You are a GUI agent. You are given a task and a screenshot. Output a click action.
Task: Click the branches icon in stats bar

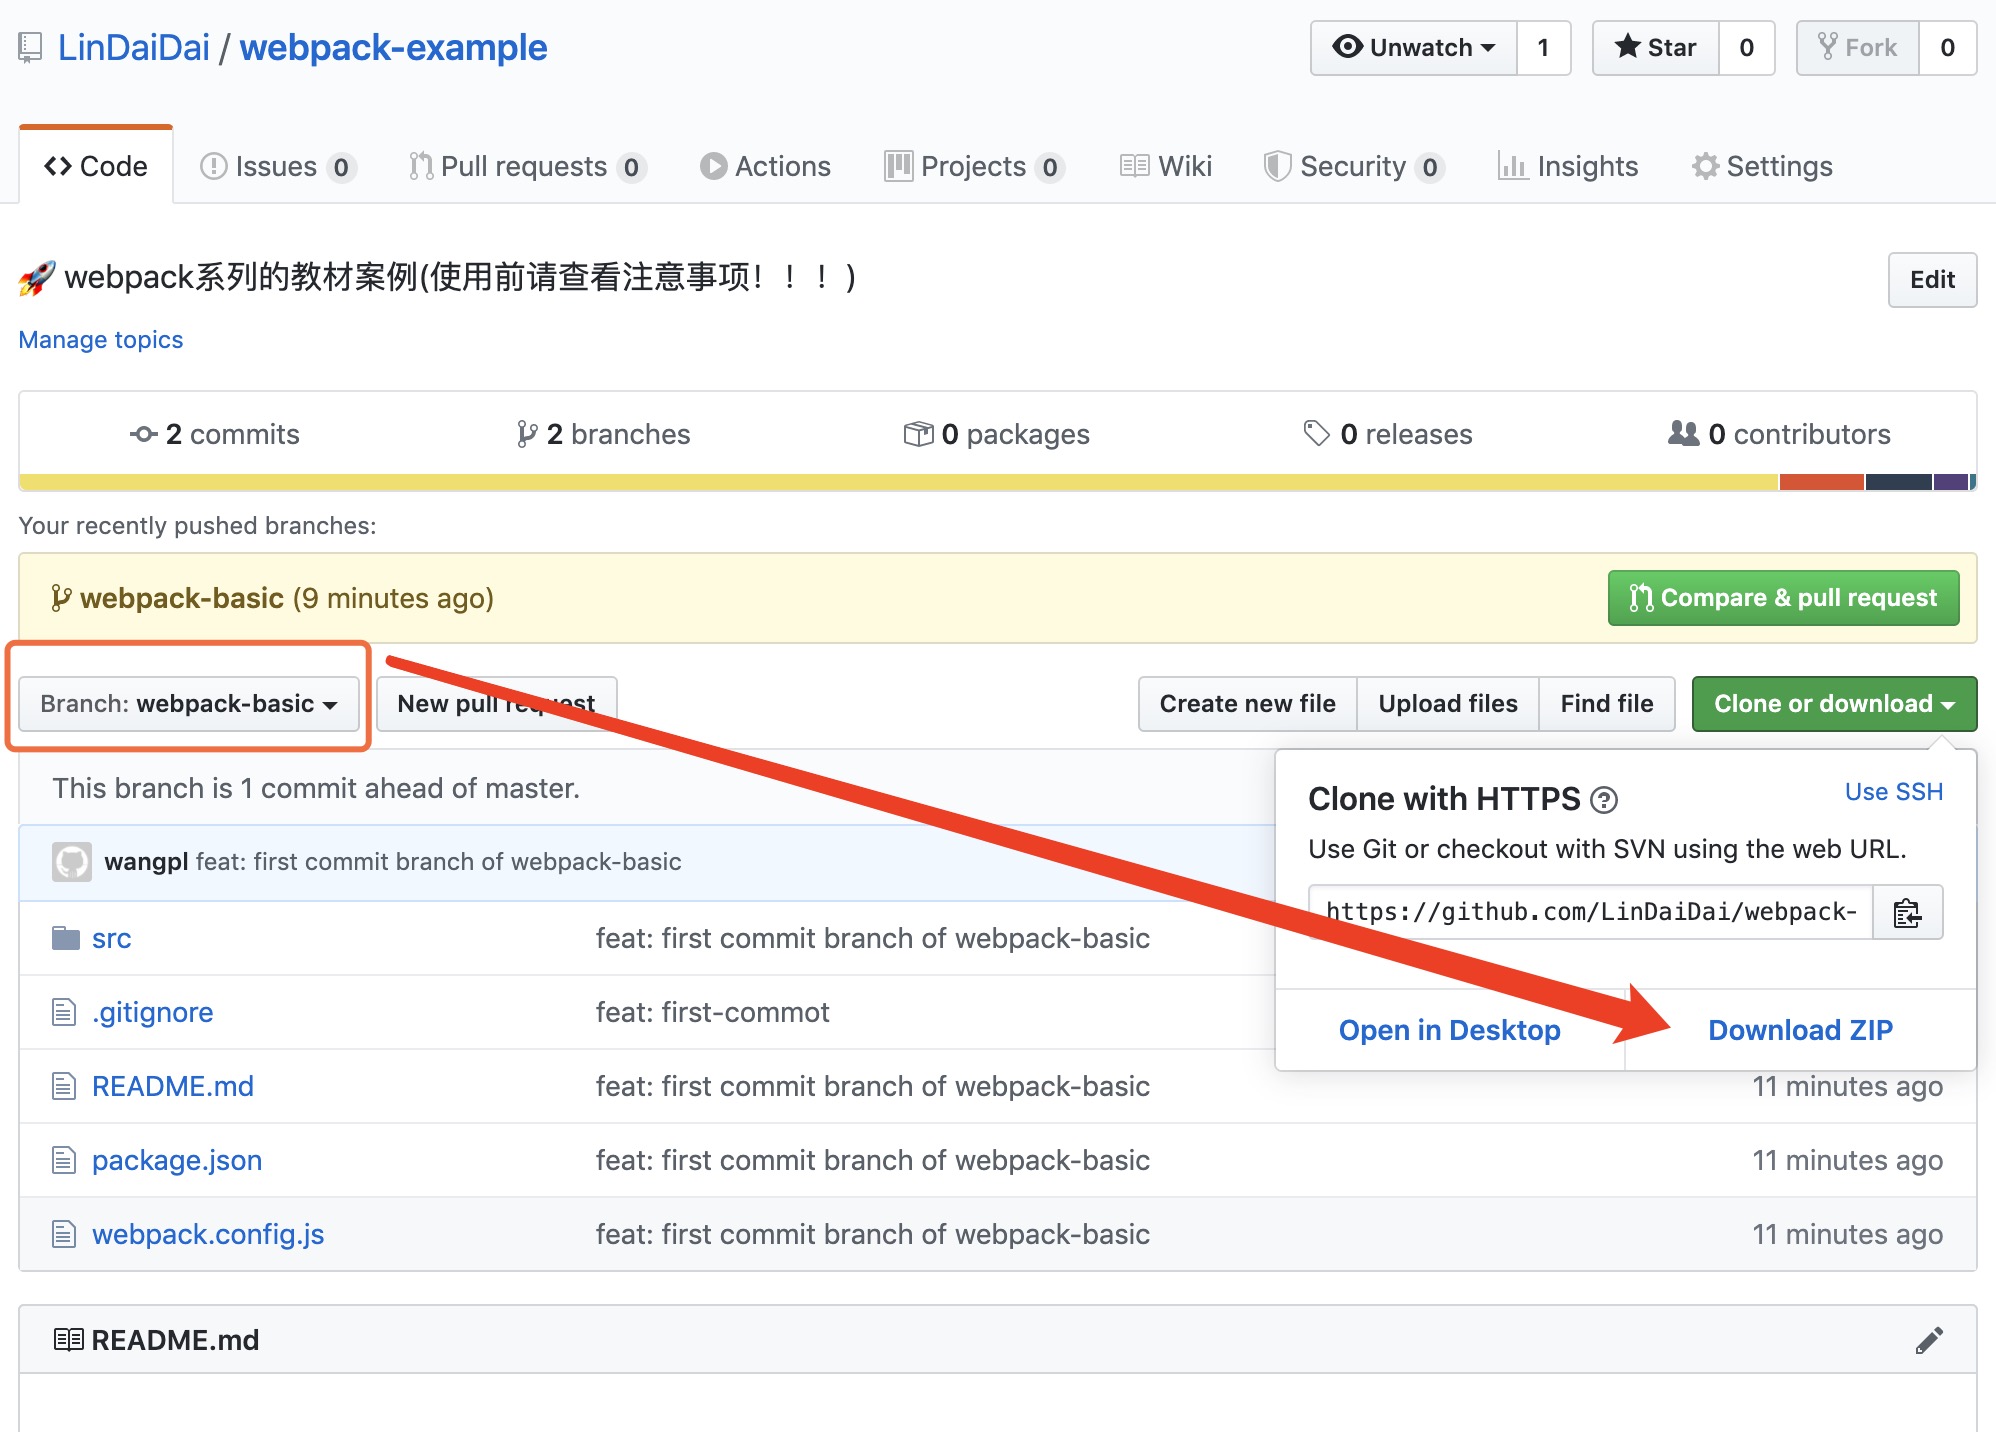coord(527,434)
